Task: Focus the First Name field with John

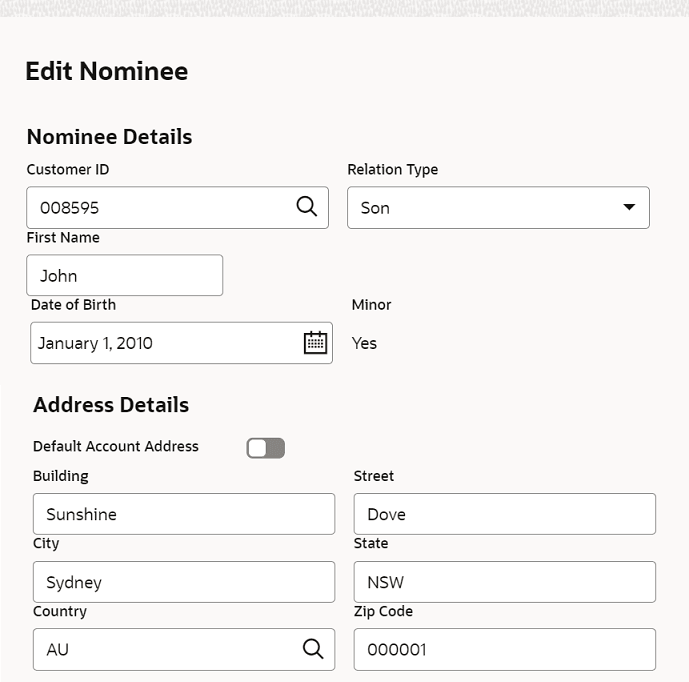Action: pos(124,275)
